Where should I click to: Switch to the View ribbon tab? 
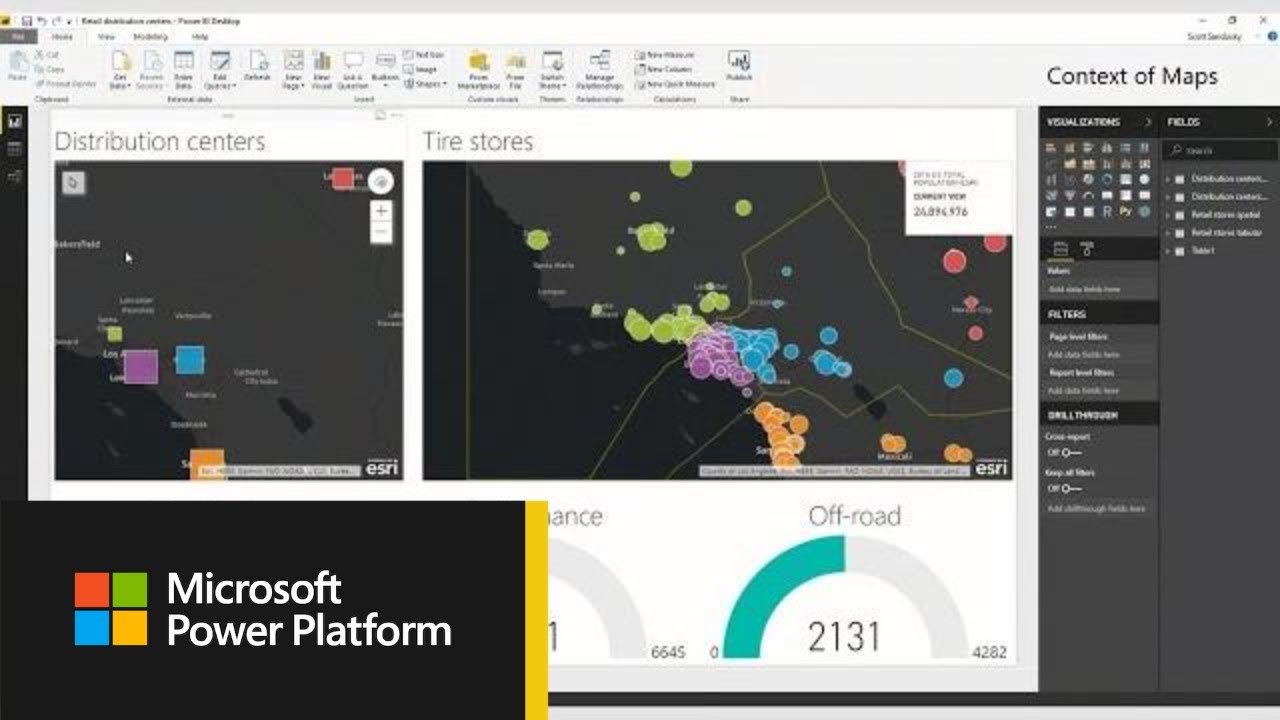pos(106,37)
